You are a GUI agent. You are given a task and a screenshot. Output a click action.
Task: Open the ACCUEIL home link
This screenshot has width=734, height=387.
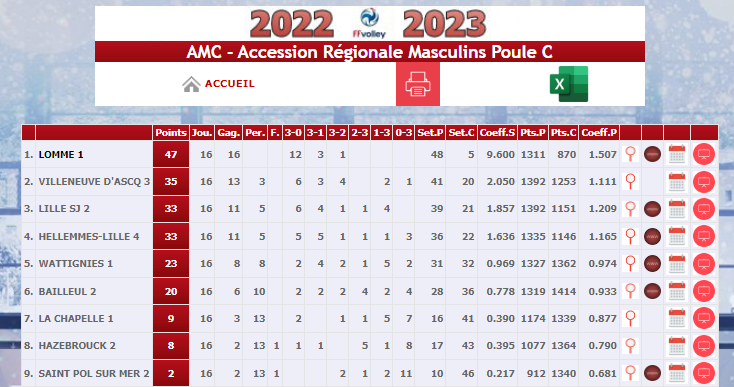[x=229, y=84]
